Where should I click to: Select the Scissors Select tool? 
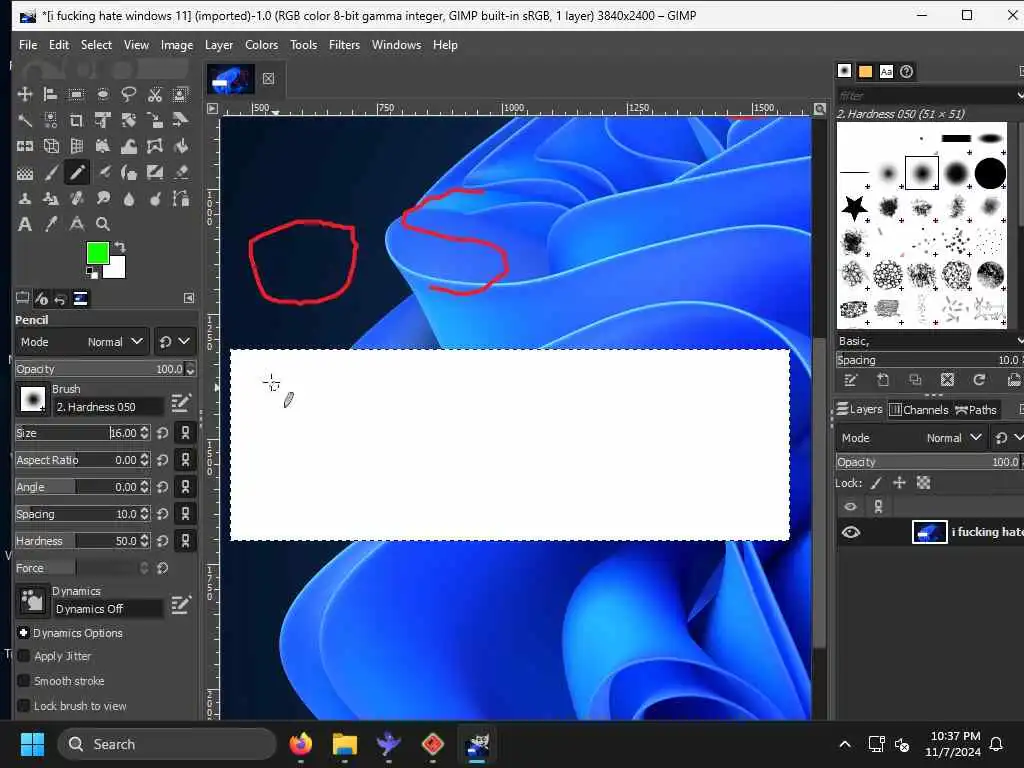click(155, 94)
